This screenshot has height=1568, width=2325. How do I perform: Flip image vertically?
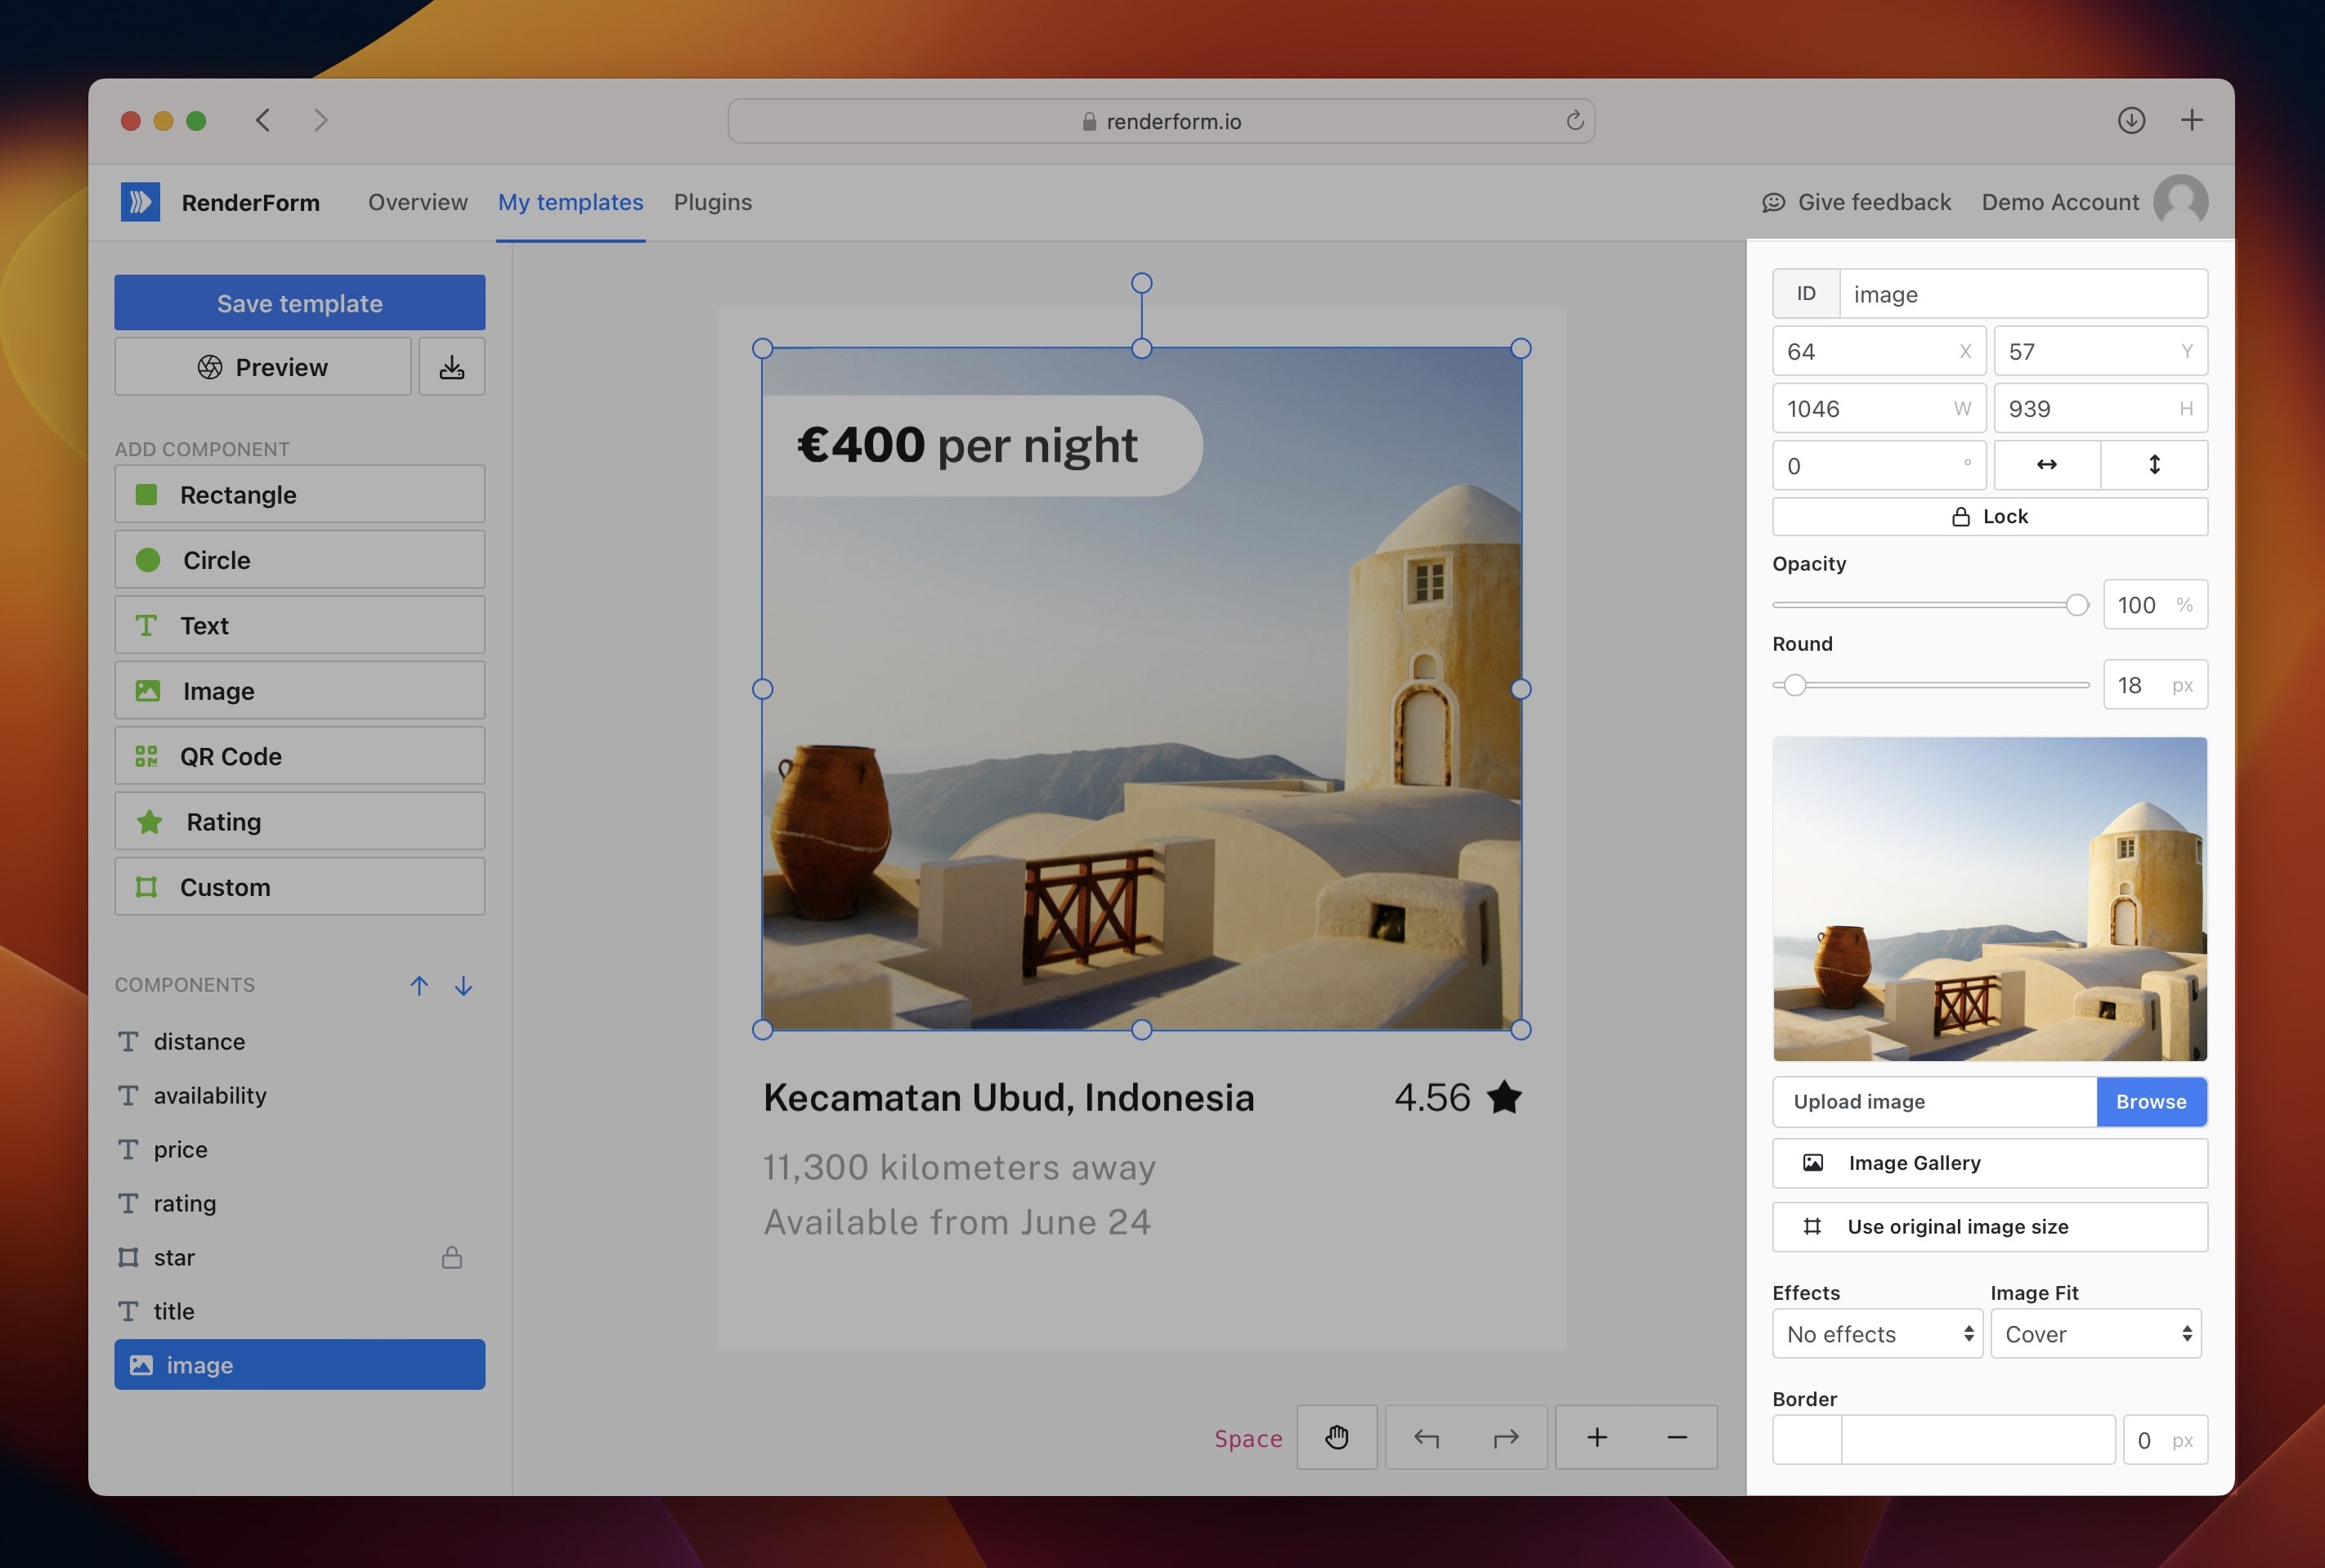[2155, 465]
